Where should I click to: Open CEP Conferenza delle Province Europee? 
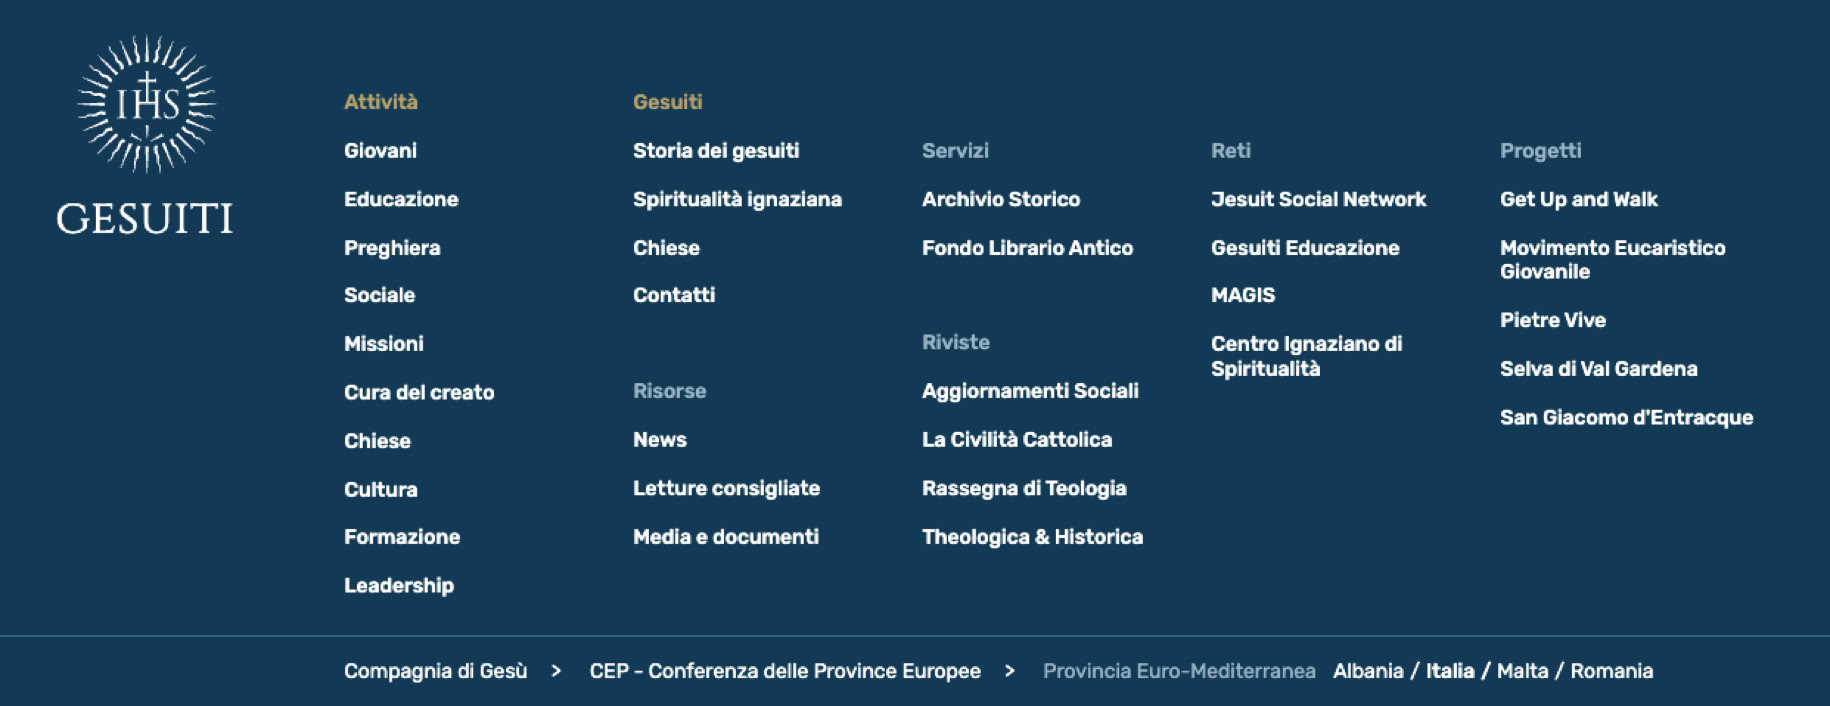784,671
